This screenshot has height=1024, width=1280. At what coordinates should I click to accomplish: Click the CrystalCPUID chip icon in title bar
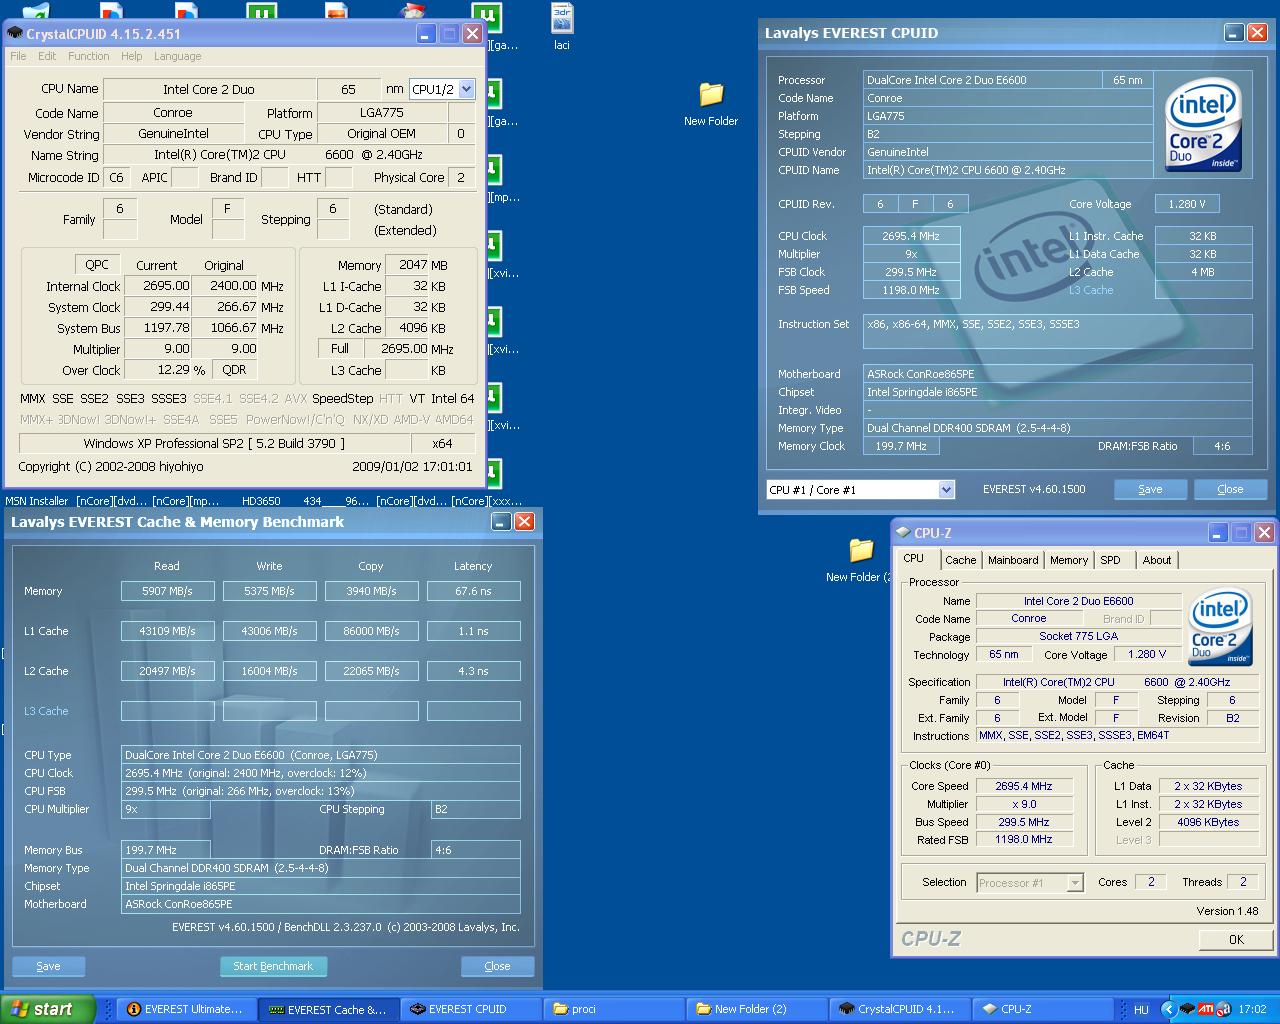15,33
